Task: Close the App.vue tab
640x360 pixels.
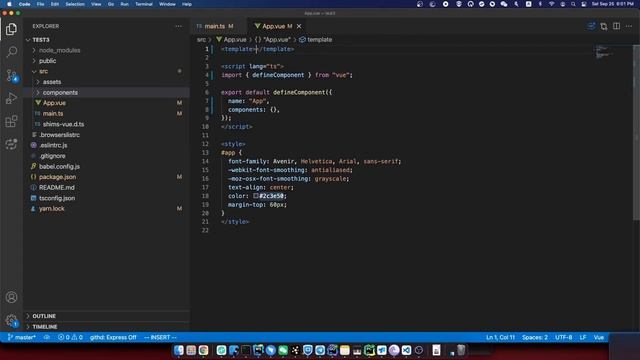Action: pos(299,26)
